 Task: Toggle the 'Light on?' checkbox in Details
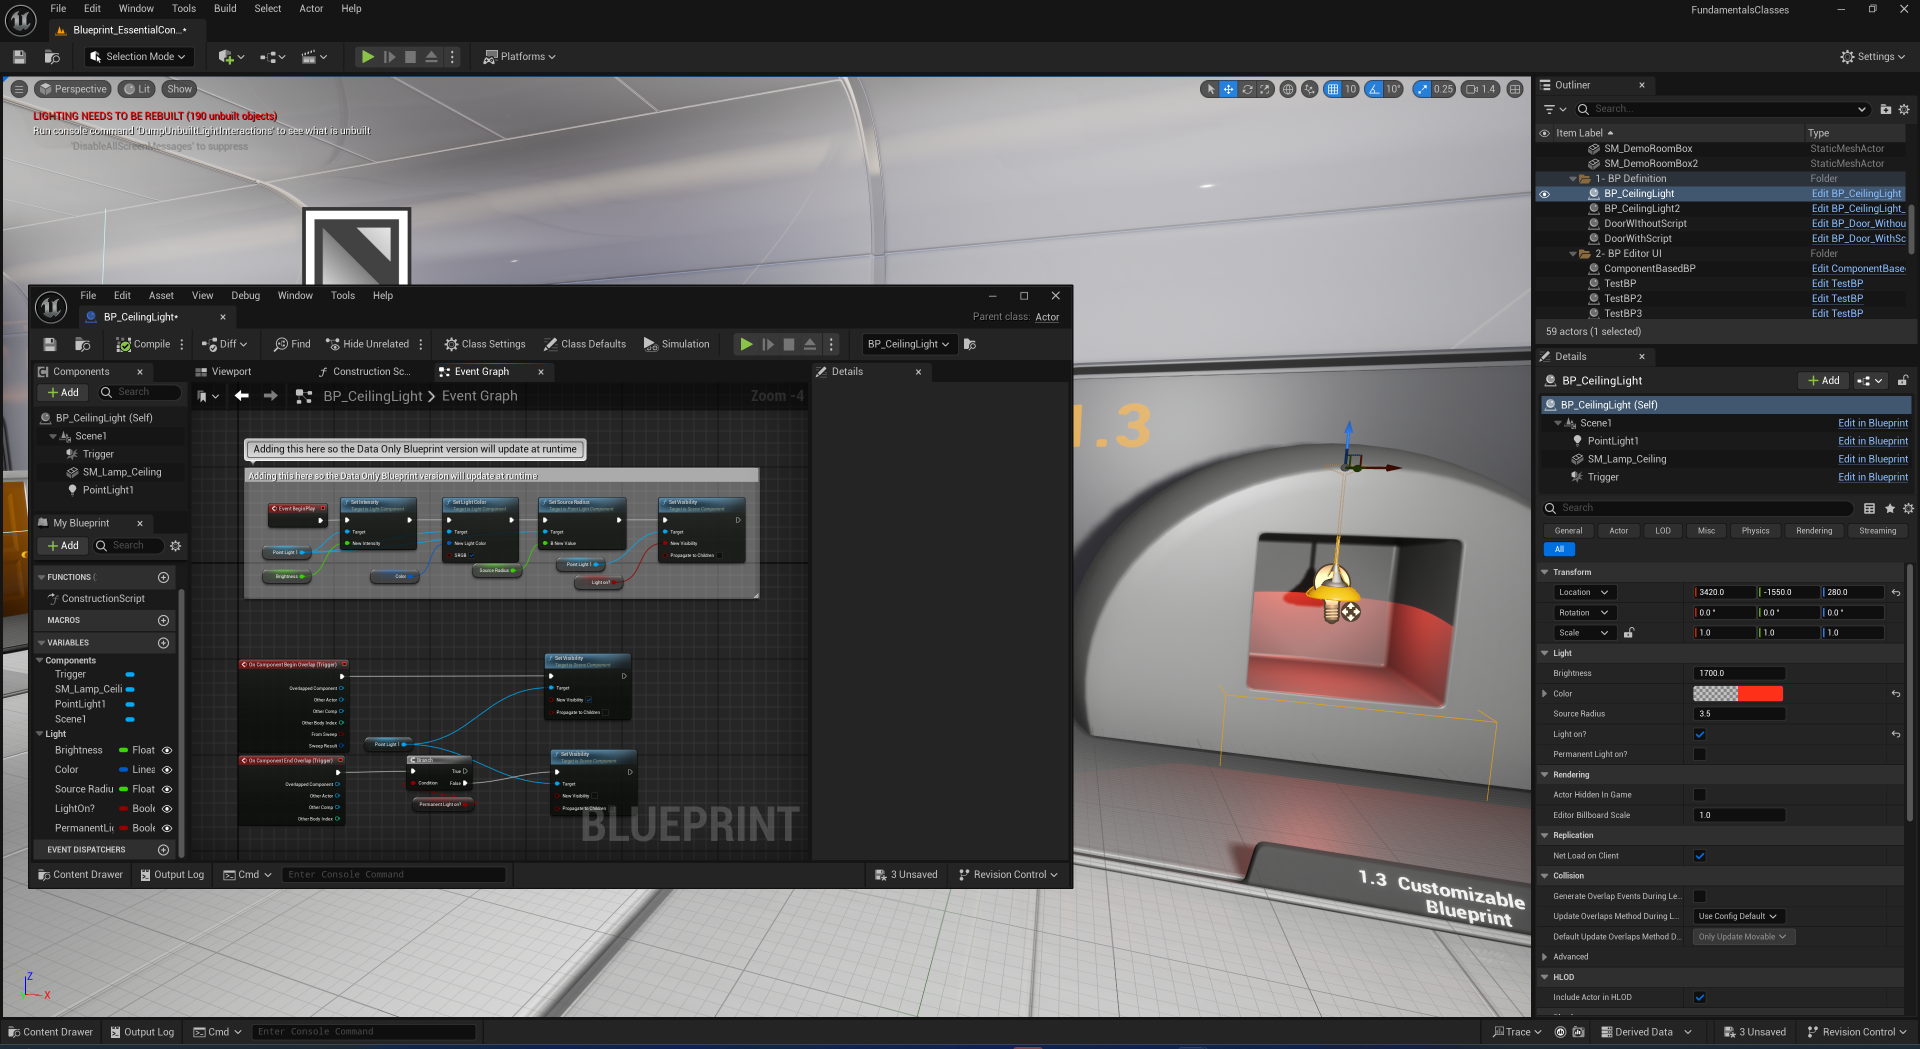click(1699, 734)
